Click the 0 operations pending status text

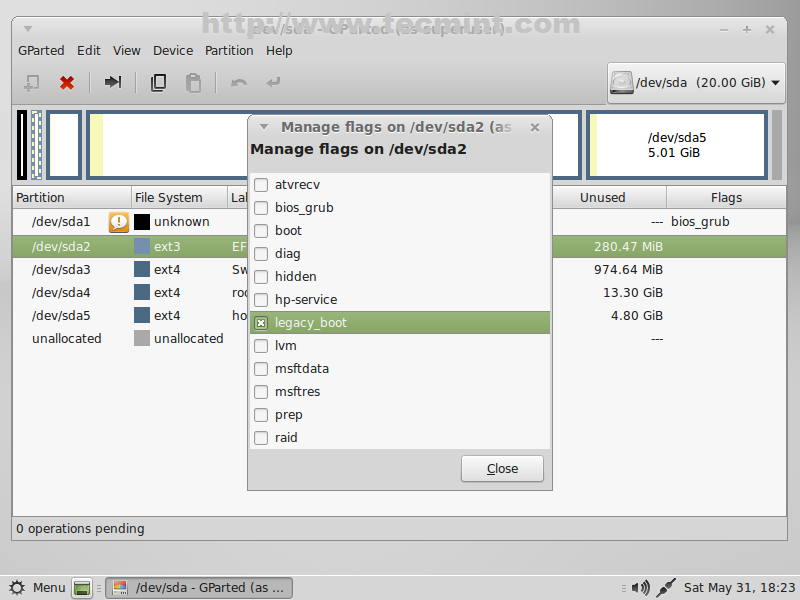pos(80,529)
